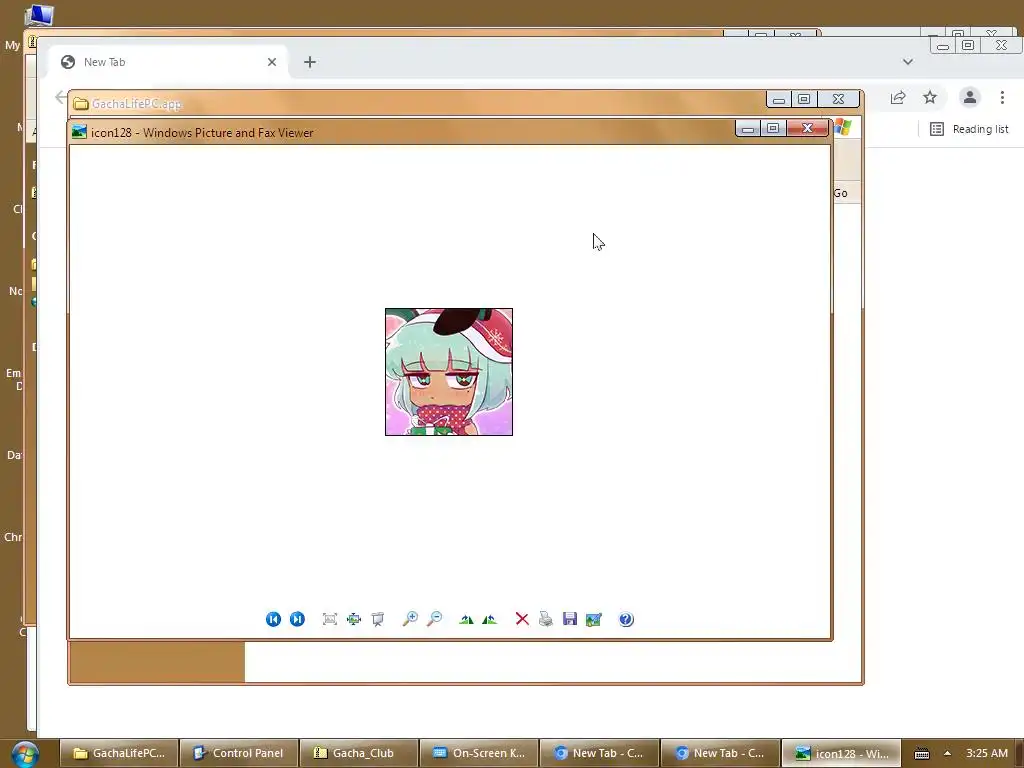
Task: Click the Go button in Explorer window
Action: 841,193
